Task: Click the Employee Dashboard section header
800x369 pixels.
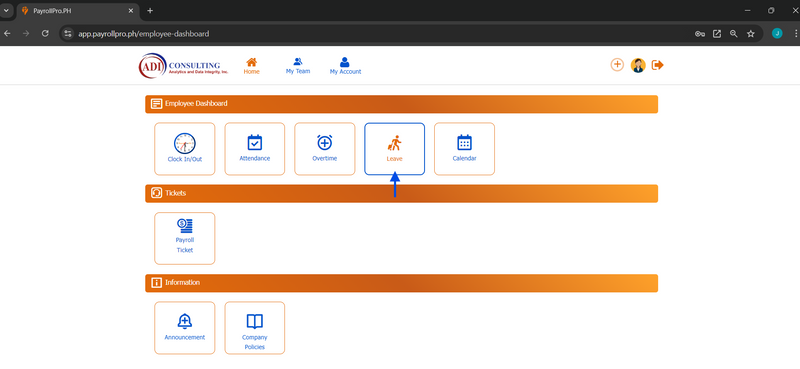Action: (402, 104)
